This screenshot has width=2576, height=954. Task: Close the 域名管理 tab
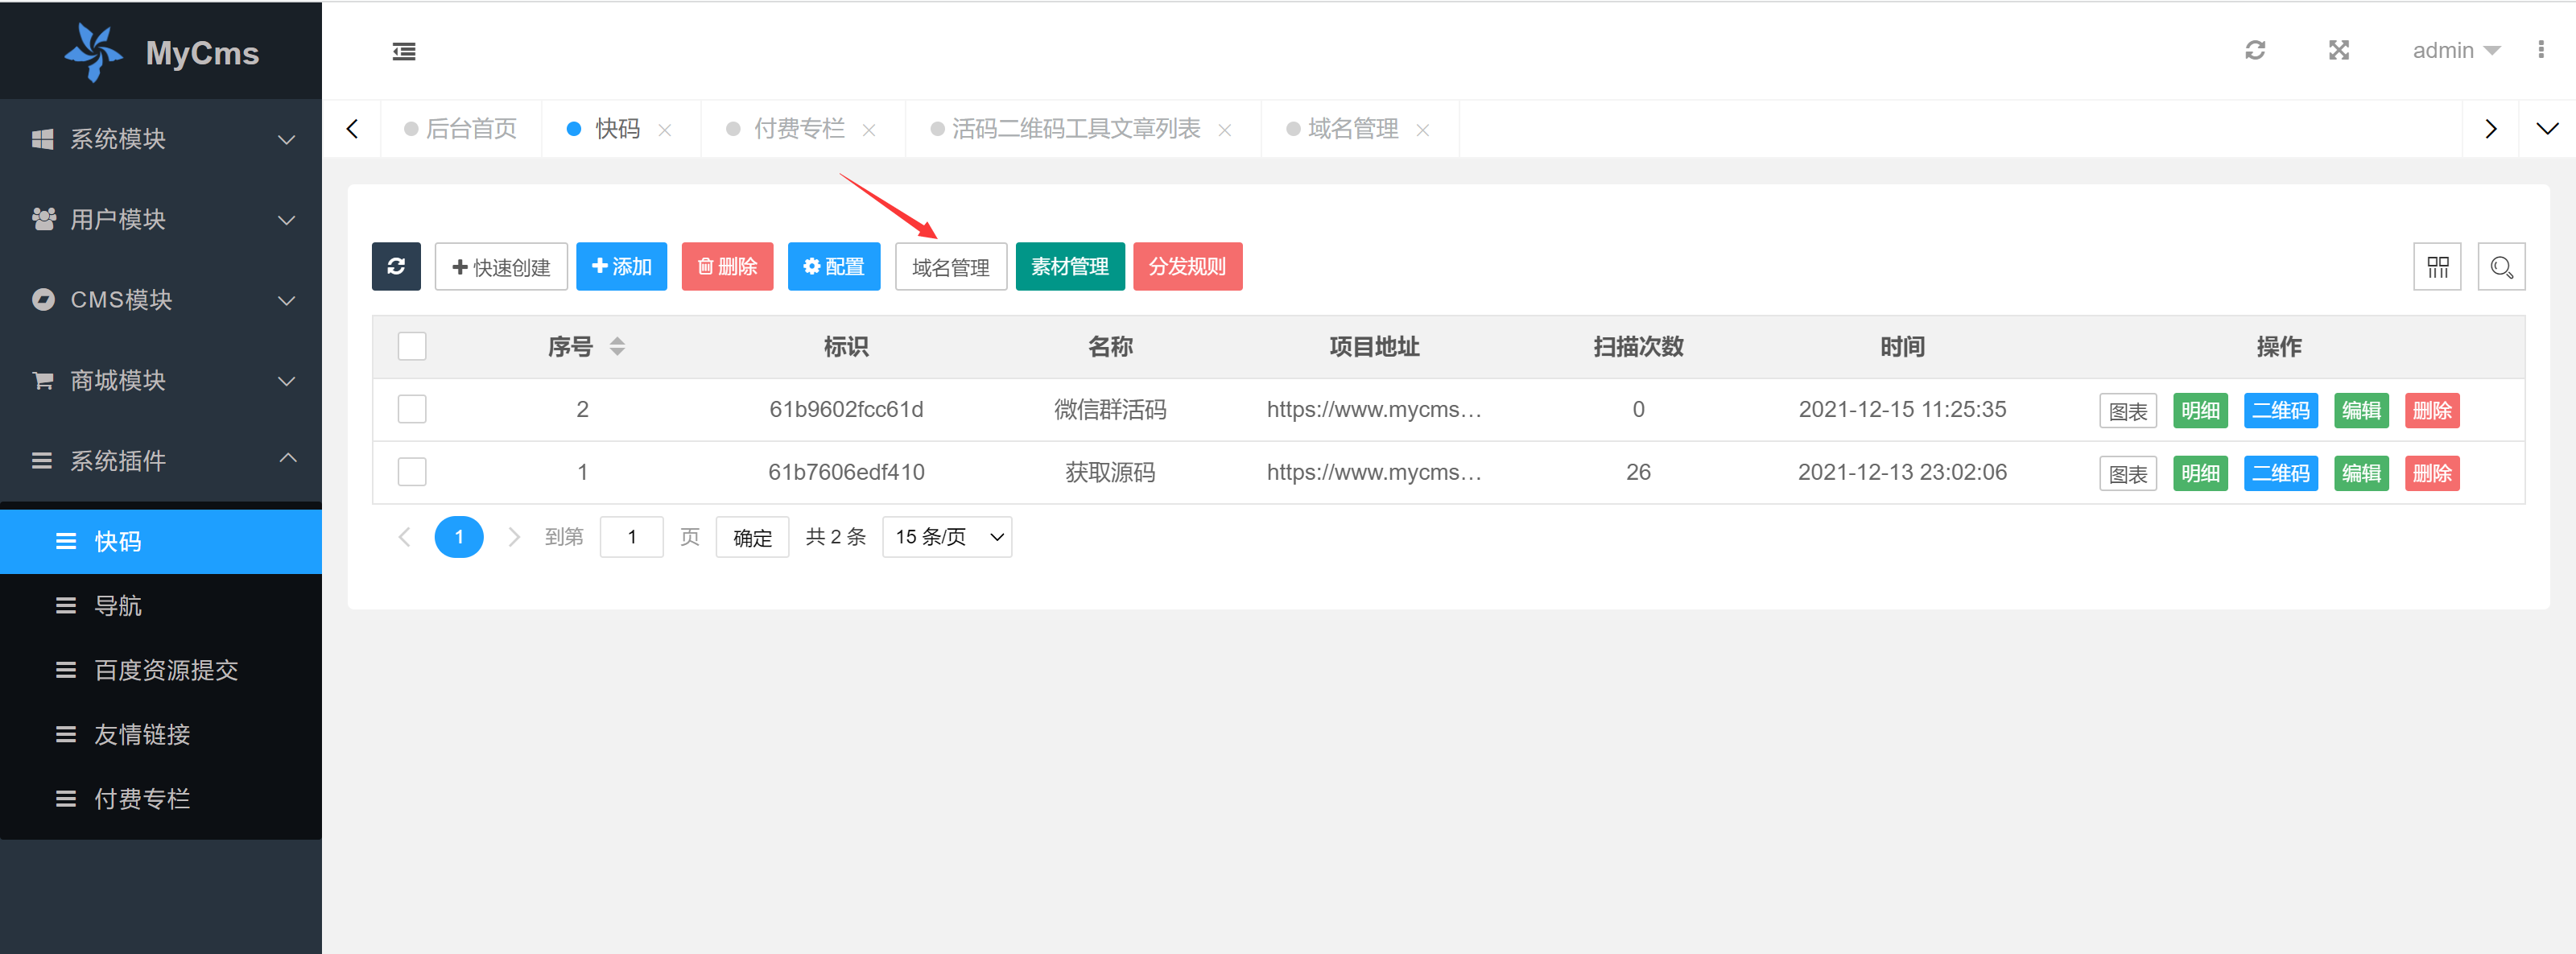pos(1423,130)
